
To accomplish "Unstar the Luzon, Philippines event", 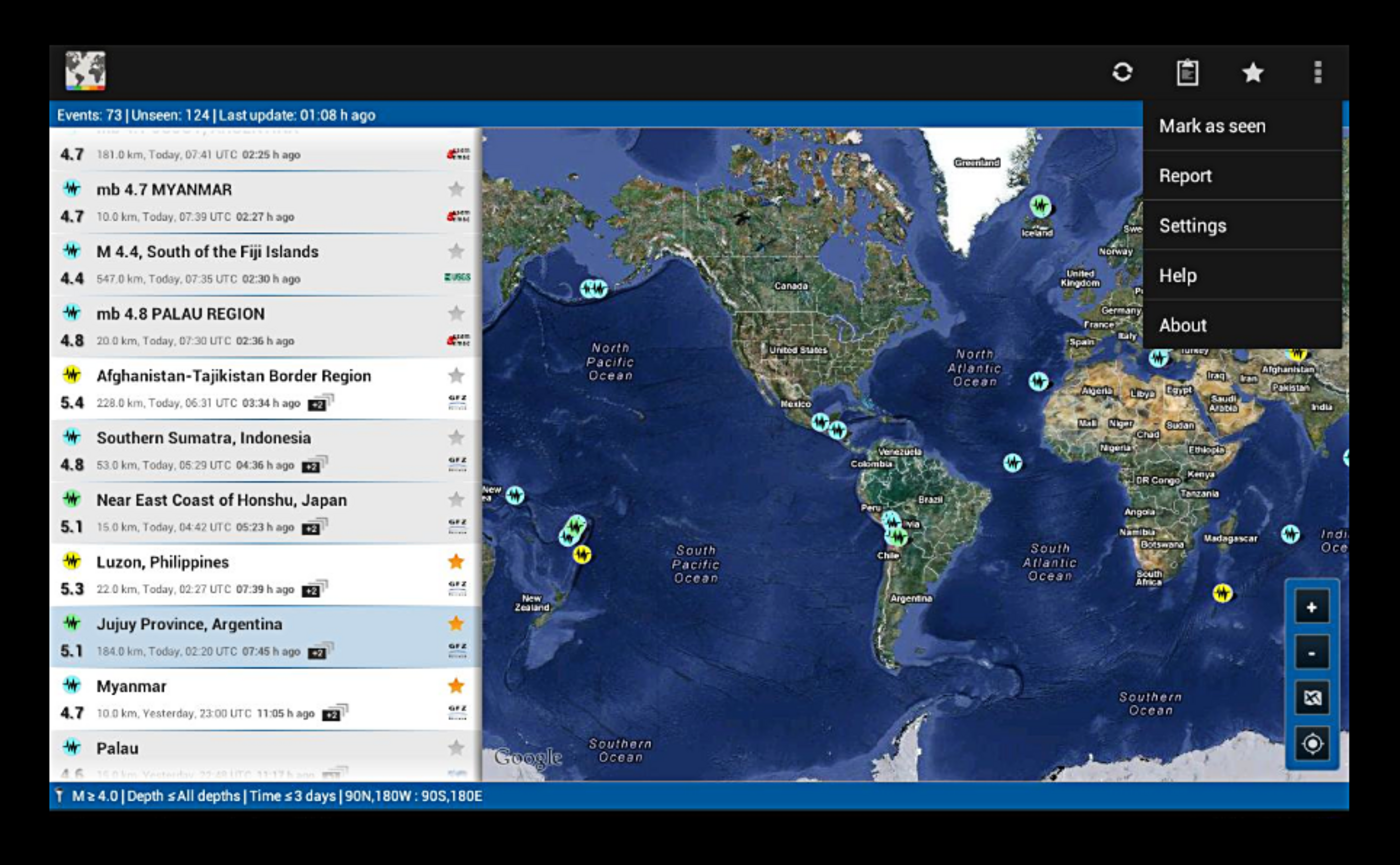I will 456,562.
